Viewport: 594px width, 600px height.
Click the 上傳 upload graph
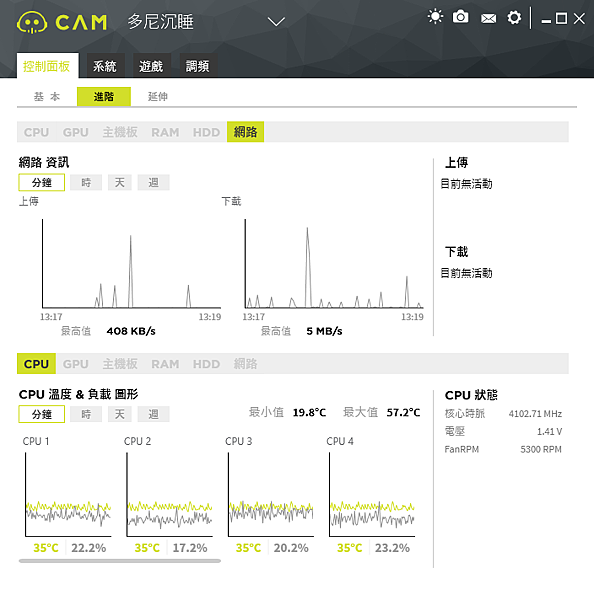(131, 264)
